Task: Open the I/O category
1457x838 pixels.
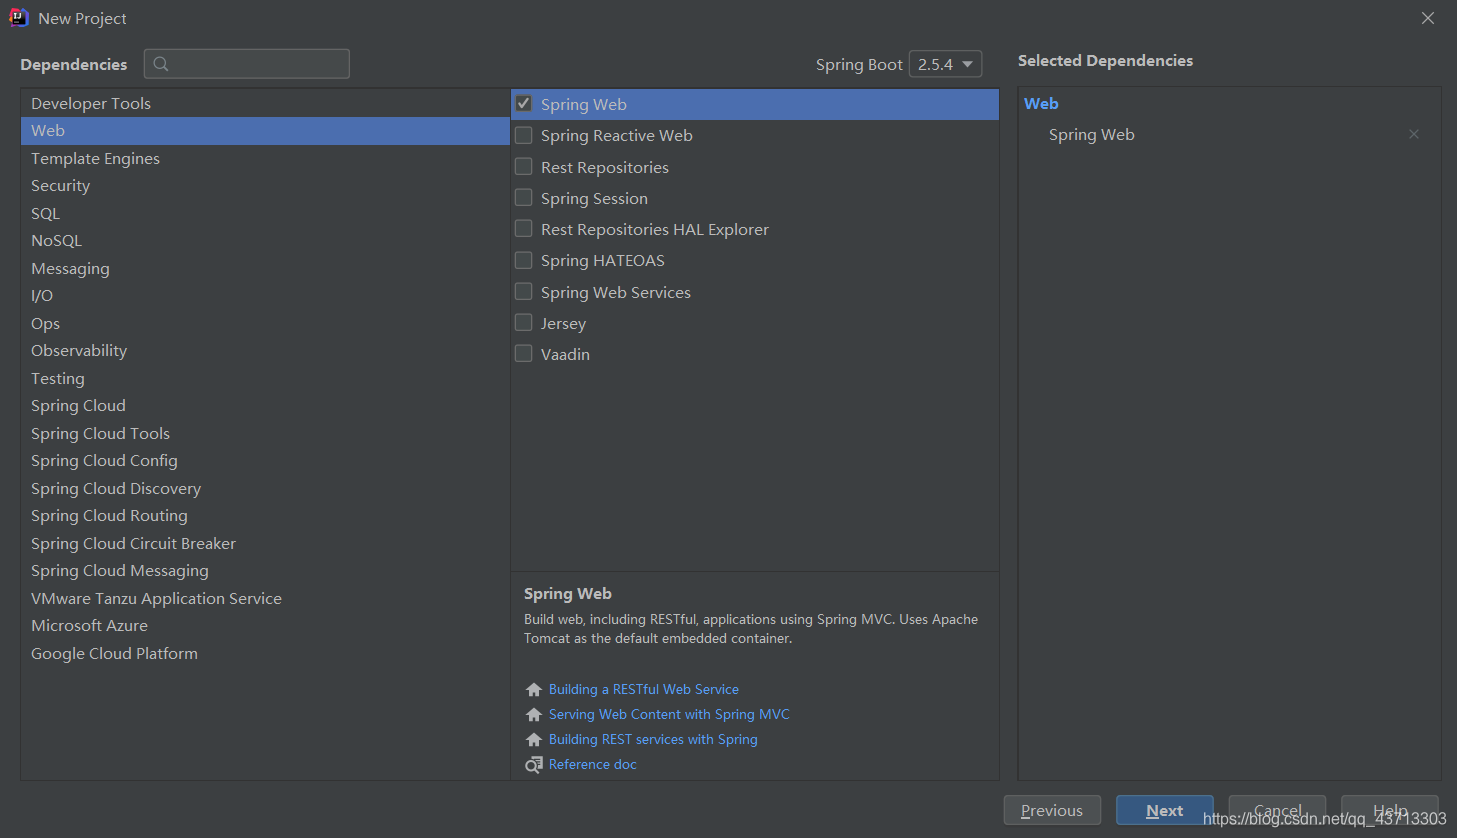Action: click(265, 296)
